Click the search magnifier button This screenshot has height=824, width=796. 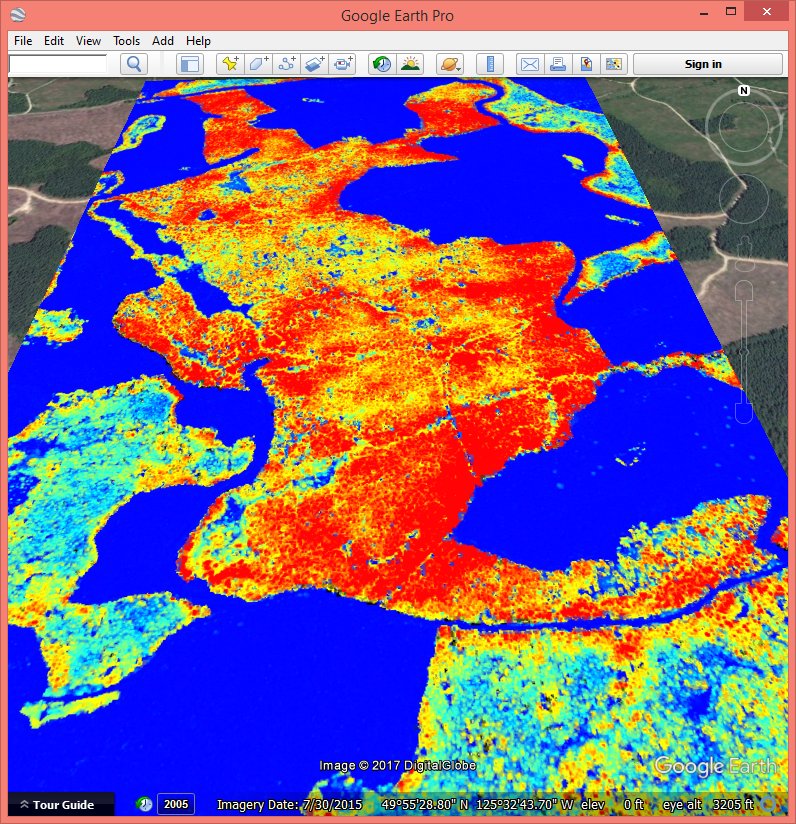[134, 64]
